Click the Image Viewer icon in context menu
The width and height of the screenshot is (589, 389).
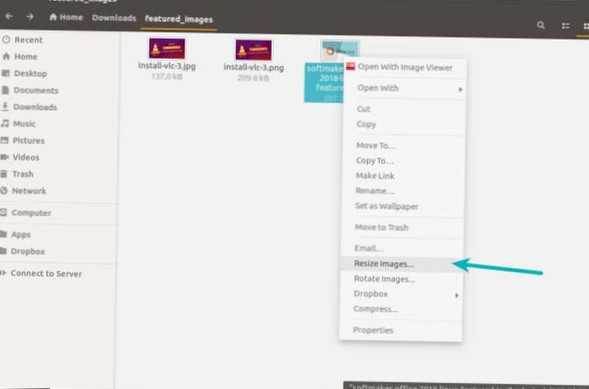pos(350,66)
